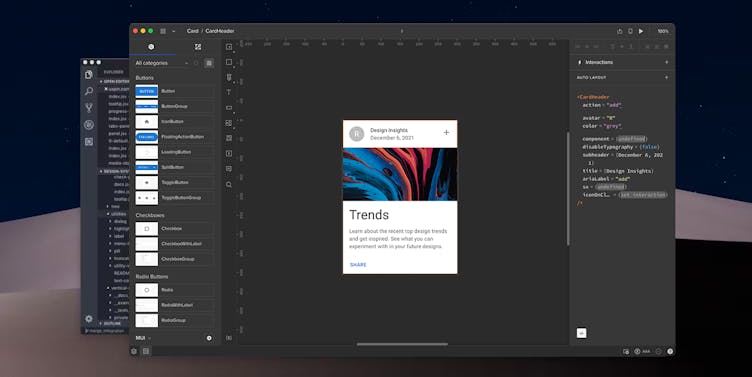The image size is (752, 377).
Task: Edit the title Design Insights property
Action: tap(628, 171)
